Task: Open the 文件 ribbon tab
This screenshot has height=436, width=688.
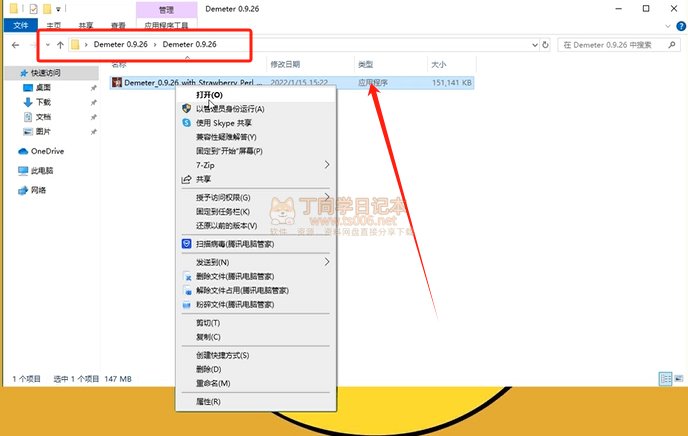Action: (20, 25)
